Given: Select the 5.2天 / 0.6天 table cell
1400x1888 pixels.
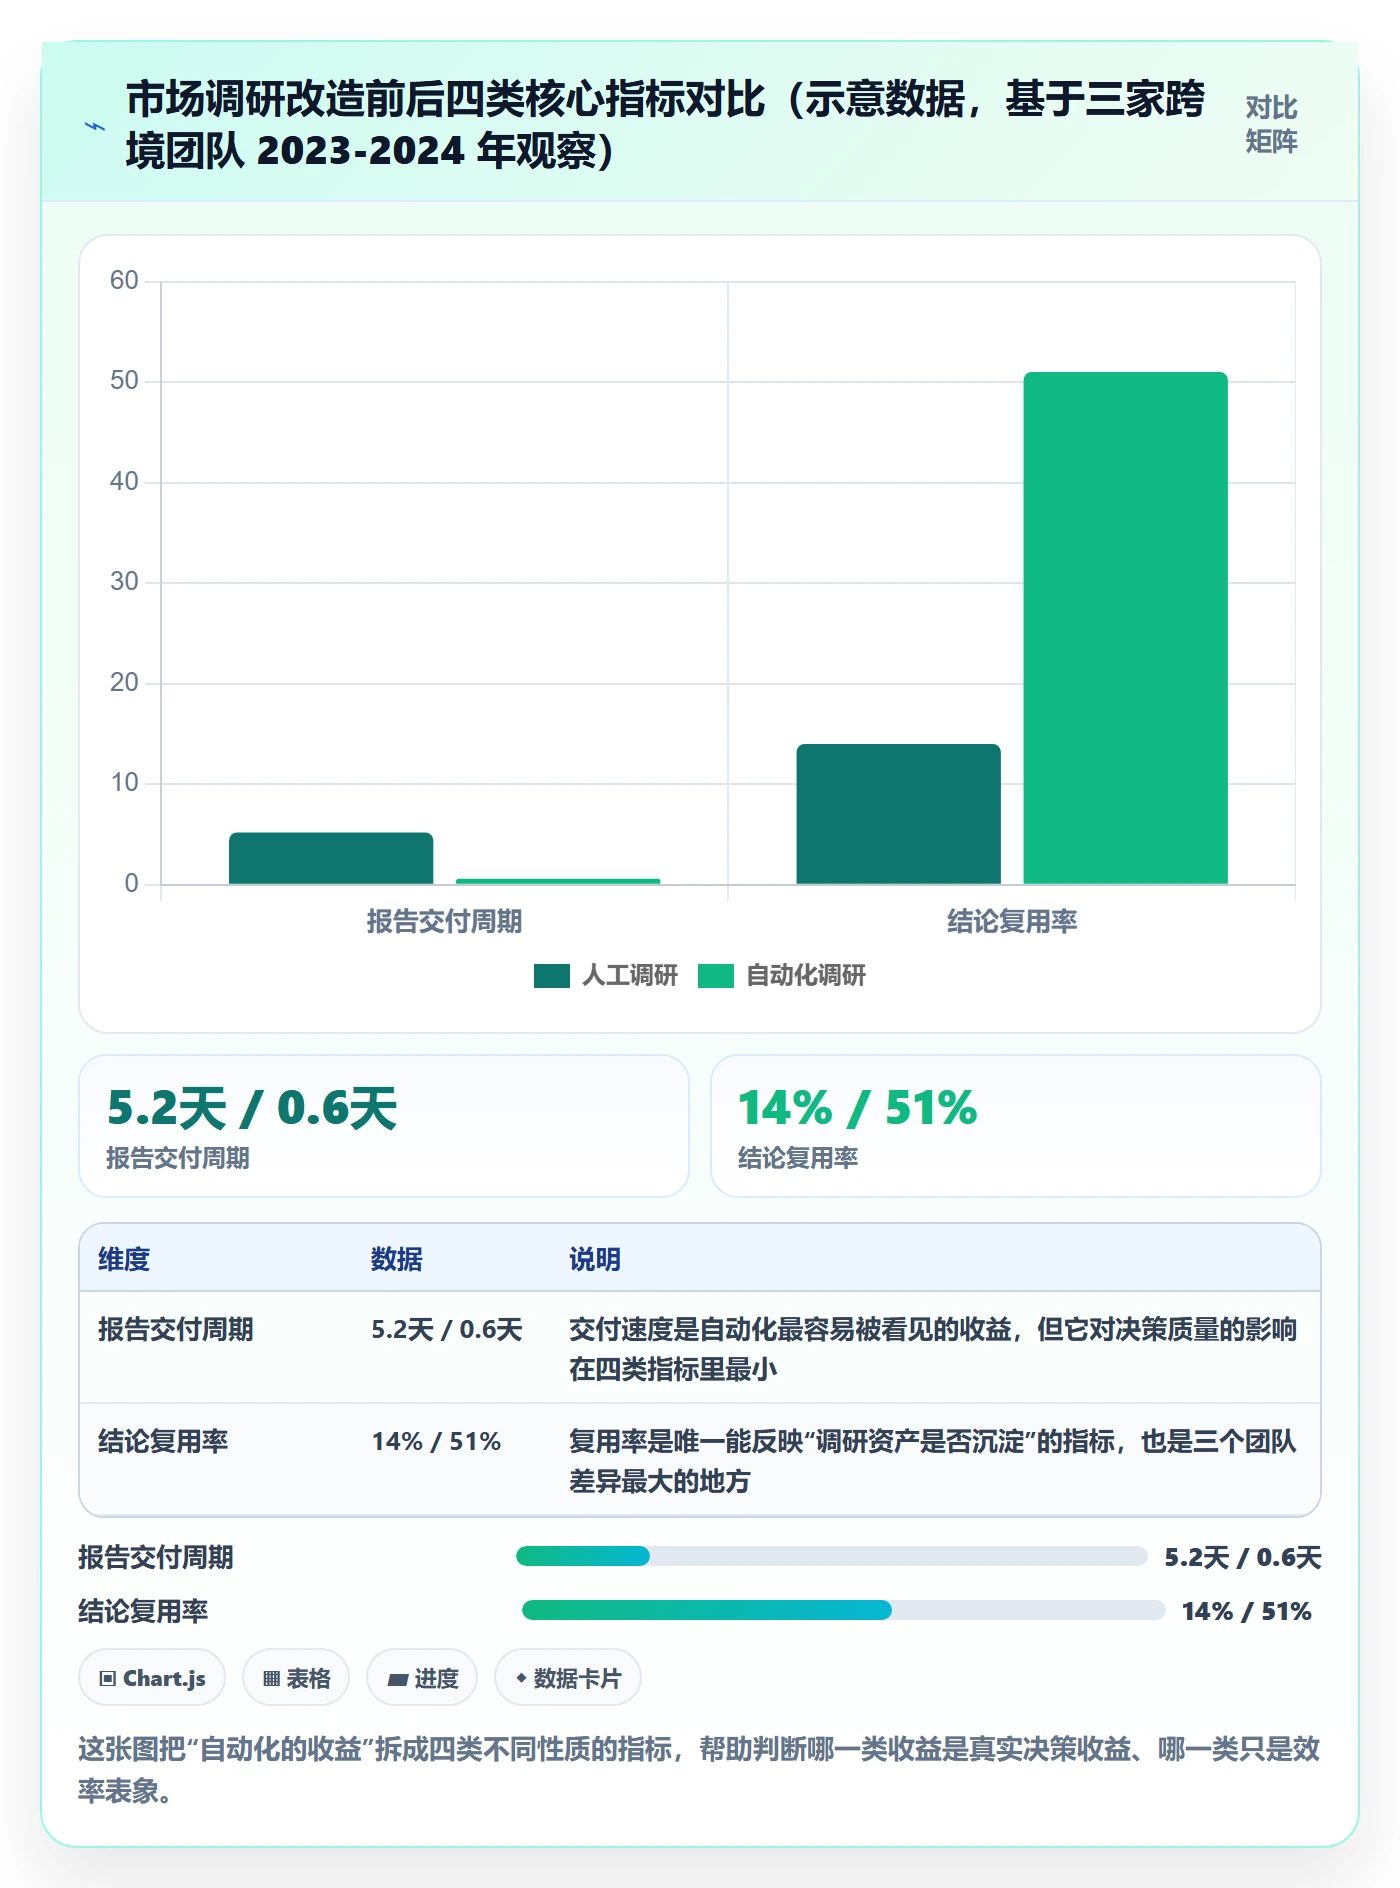Looking at the screenshot, I should (447, 1330).
